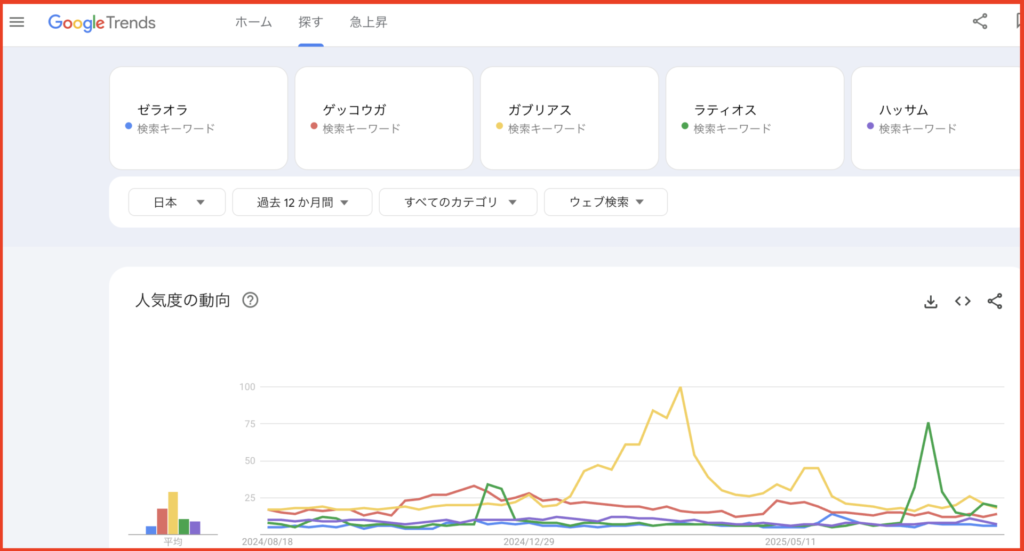This screenshot has width=1024, height=551.
Task: Go to the ホーム tab
Action: pyautogui.click(x=253, y=22)
